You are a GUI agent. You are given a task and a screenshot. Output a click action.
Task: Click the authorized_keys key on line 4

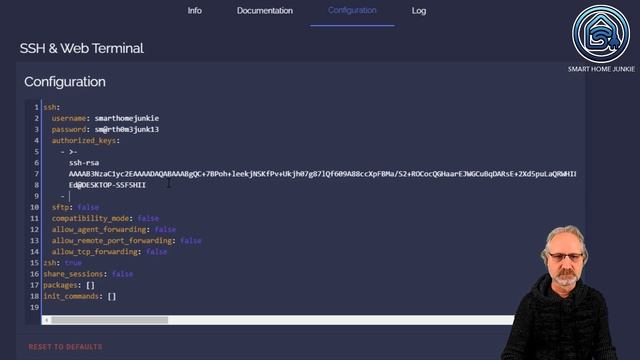(85, 140)
